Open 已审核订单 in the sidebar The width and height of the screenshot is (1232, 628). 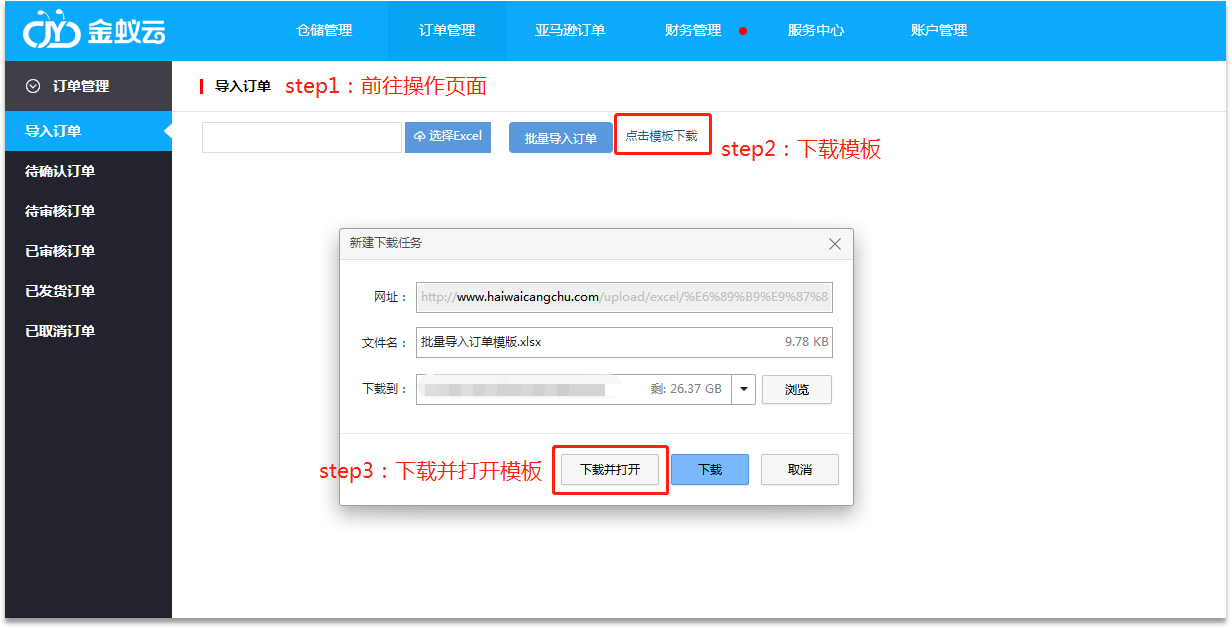60,251
